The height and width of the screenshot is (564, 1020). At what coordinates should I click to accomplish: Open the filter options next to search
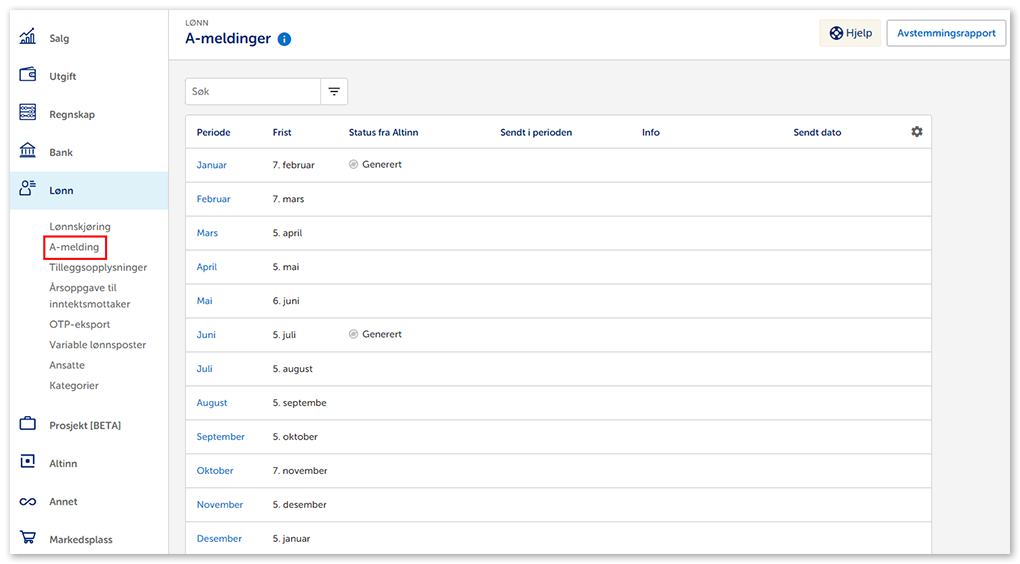[334, 91]
